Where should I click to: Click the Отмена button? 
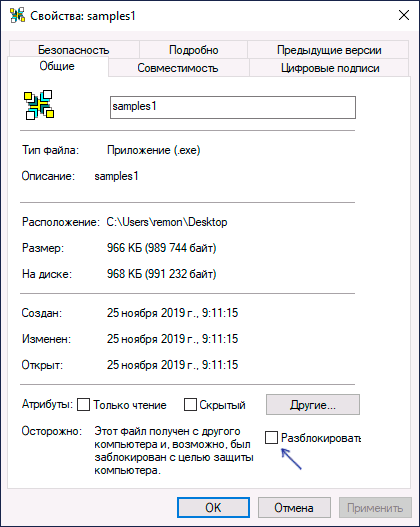coord(294,508)
